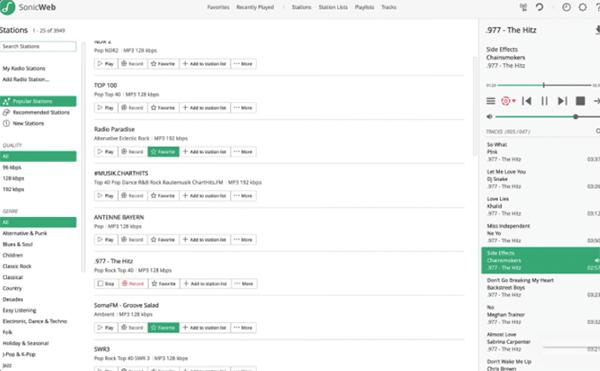This screenshot has height=371, width=600.
Task: Open the Favorites tab
Action: (218, 7)
